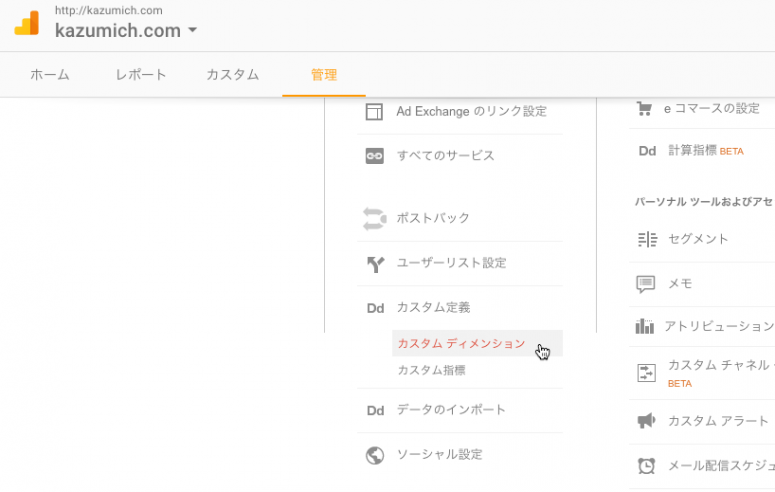The width and height of the screenshot is (775, 492).
Task: Open すべてのサービス link icon
Action: 375,156
